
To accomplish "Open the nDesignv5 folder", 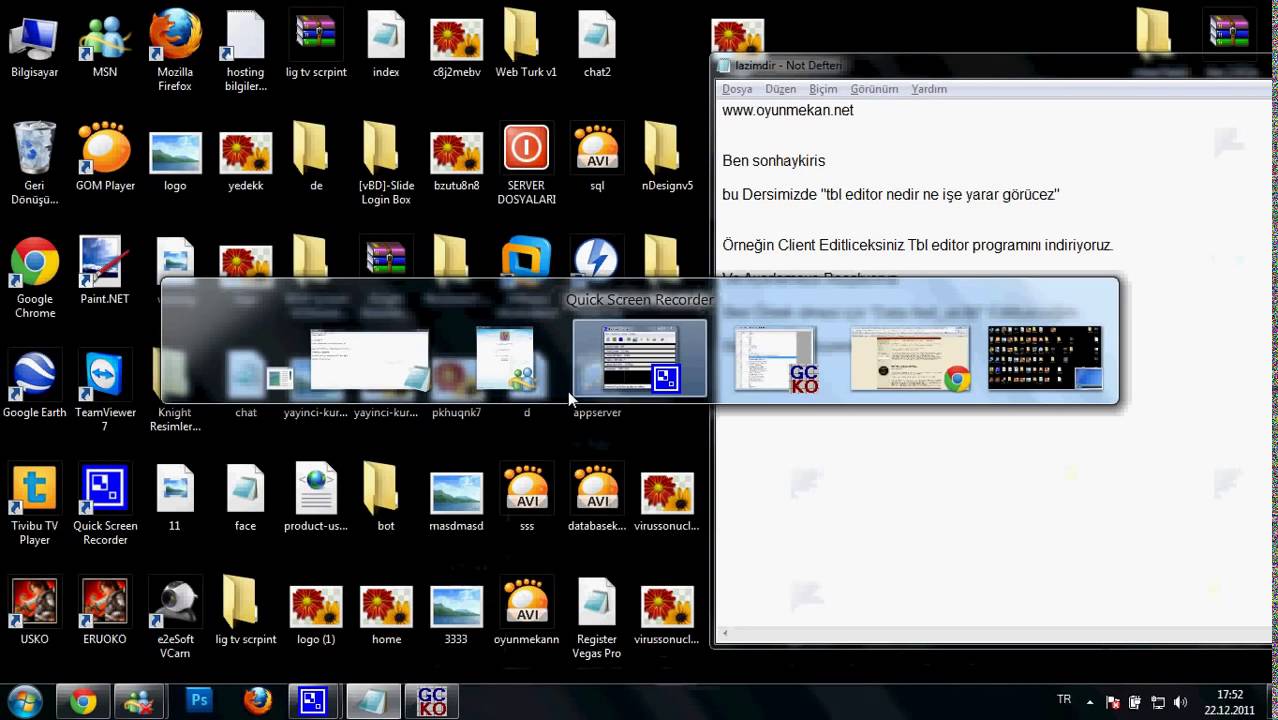I will [x=667, y=157].
